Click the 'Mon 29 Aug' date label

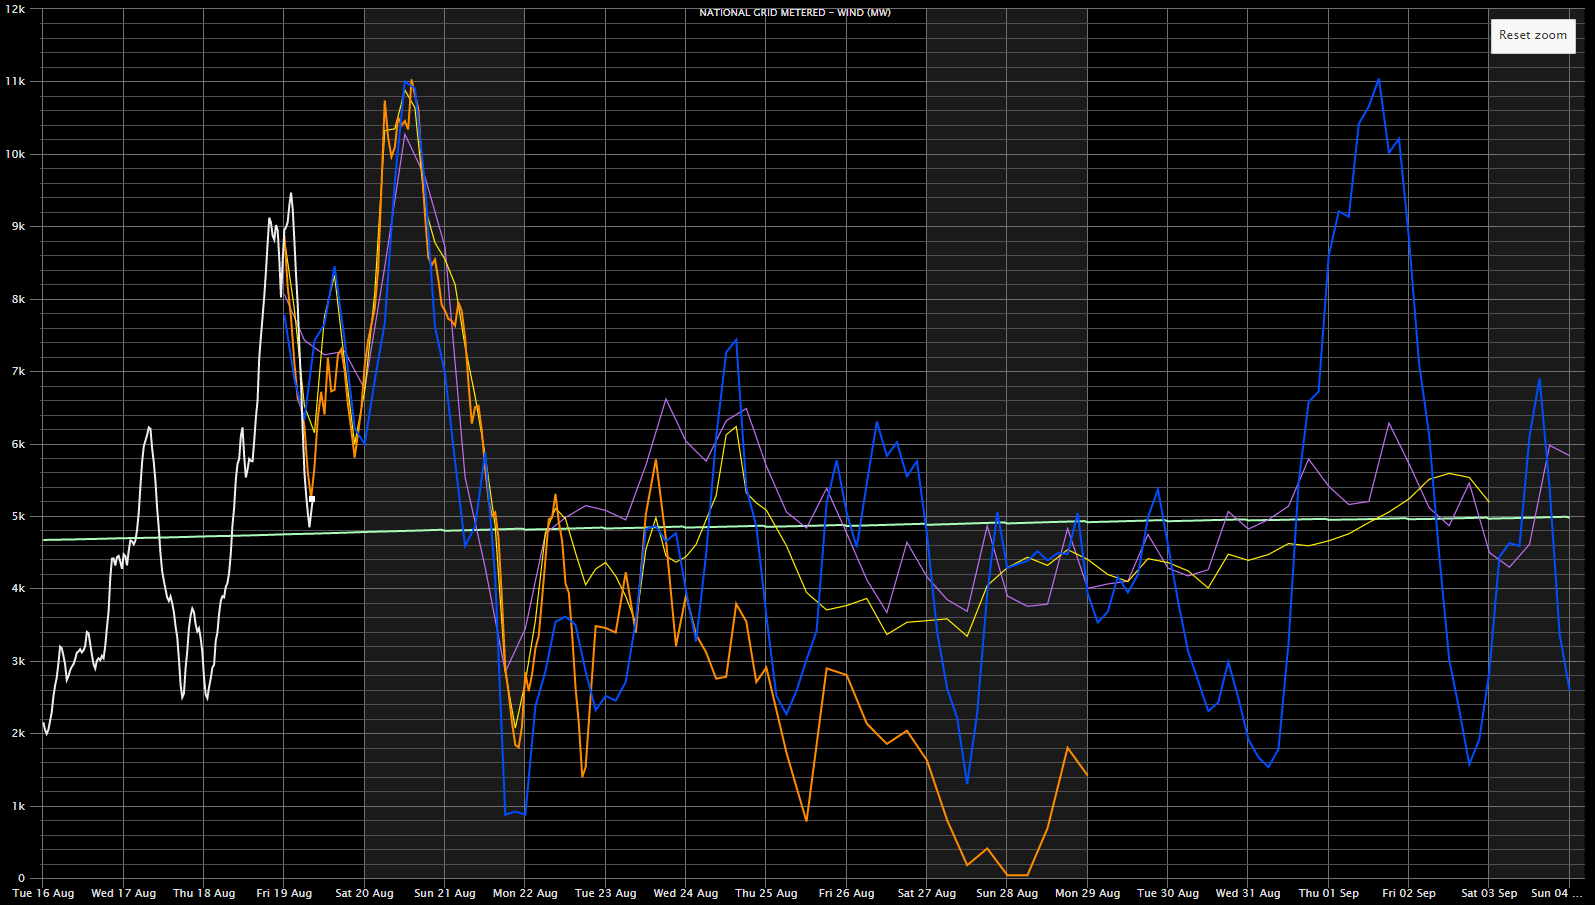point(1087,893)
